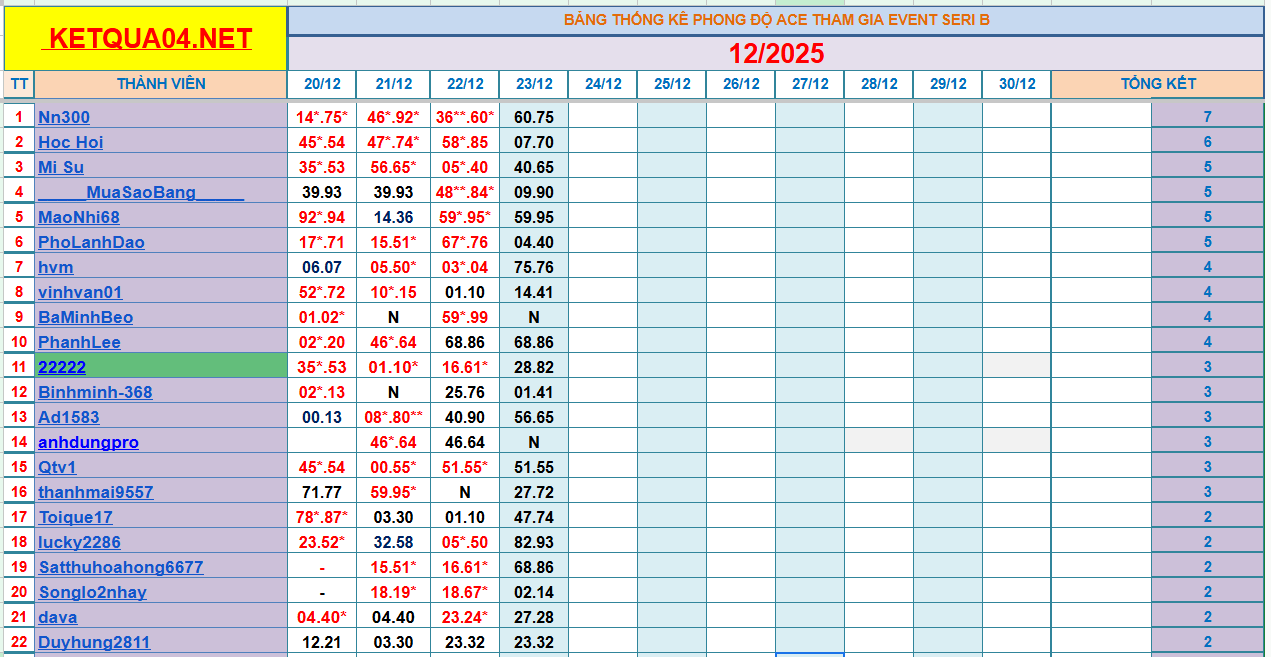Select the 29/12 date header
The image size is (1271, 657).
(x=948, y=84)
